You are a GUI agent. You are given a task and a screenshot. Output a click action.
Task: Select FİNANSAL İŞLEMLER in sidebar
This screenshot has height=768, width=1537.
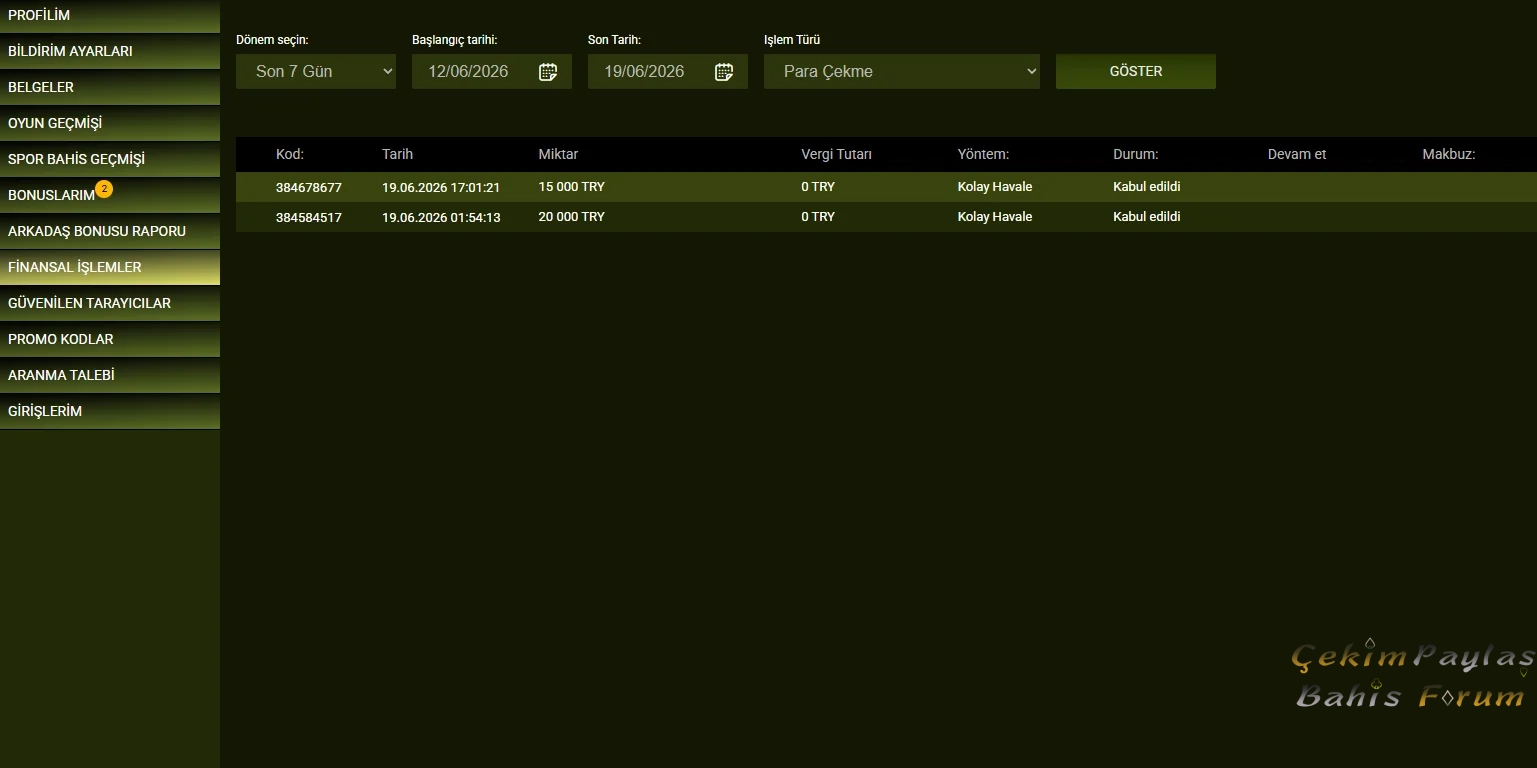[110, 267]
